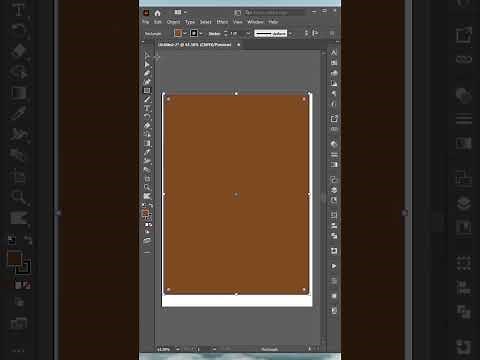Select the Selection (arrow) tool
Screen dimensions: 480x360
click(147, 55)
